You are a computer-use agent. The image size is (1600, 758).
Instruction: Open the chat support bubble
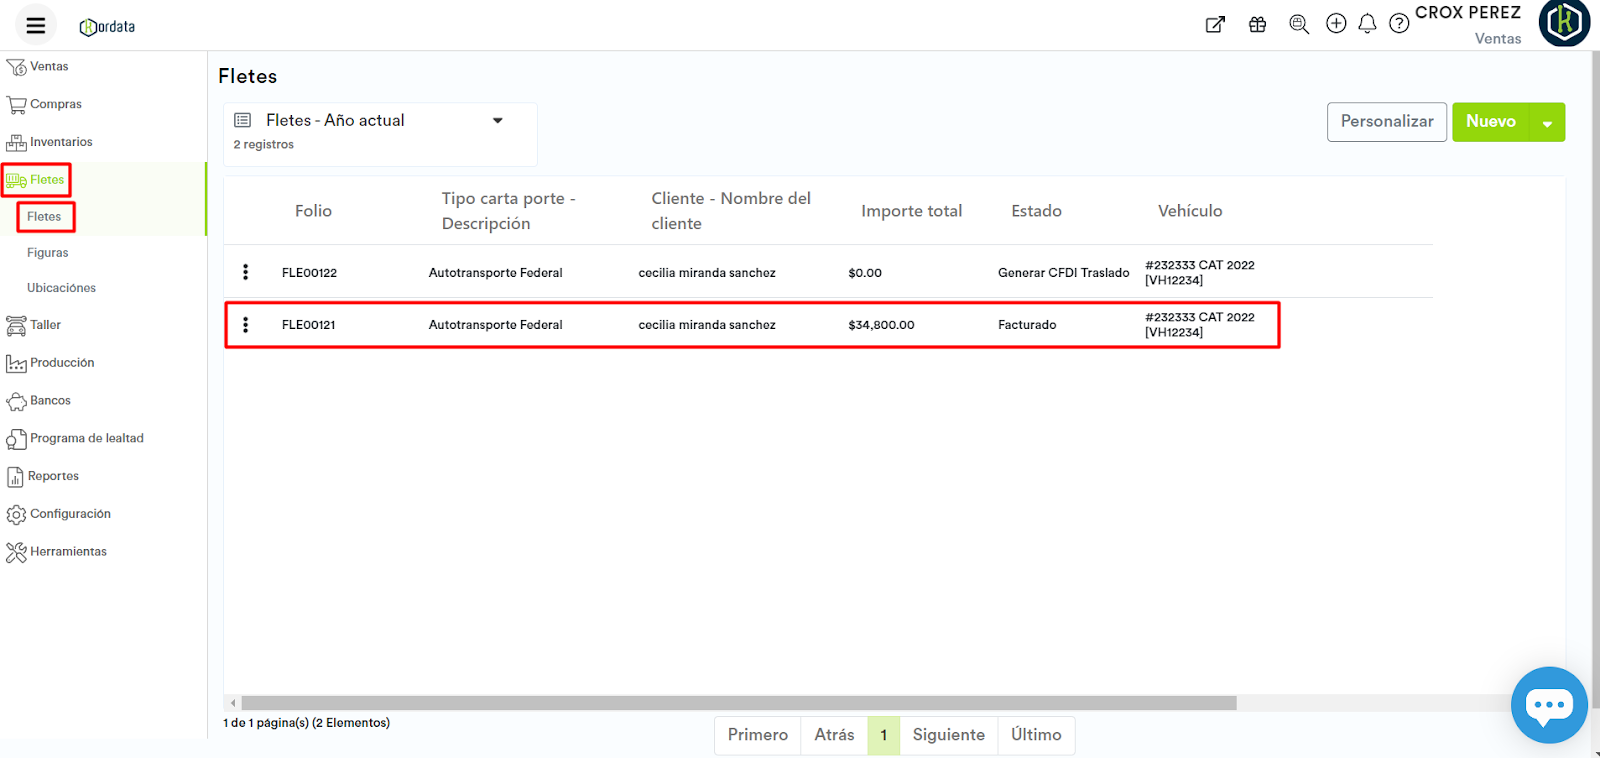tap(1548, 705)
